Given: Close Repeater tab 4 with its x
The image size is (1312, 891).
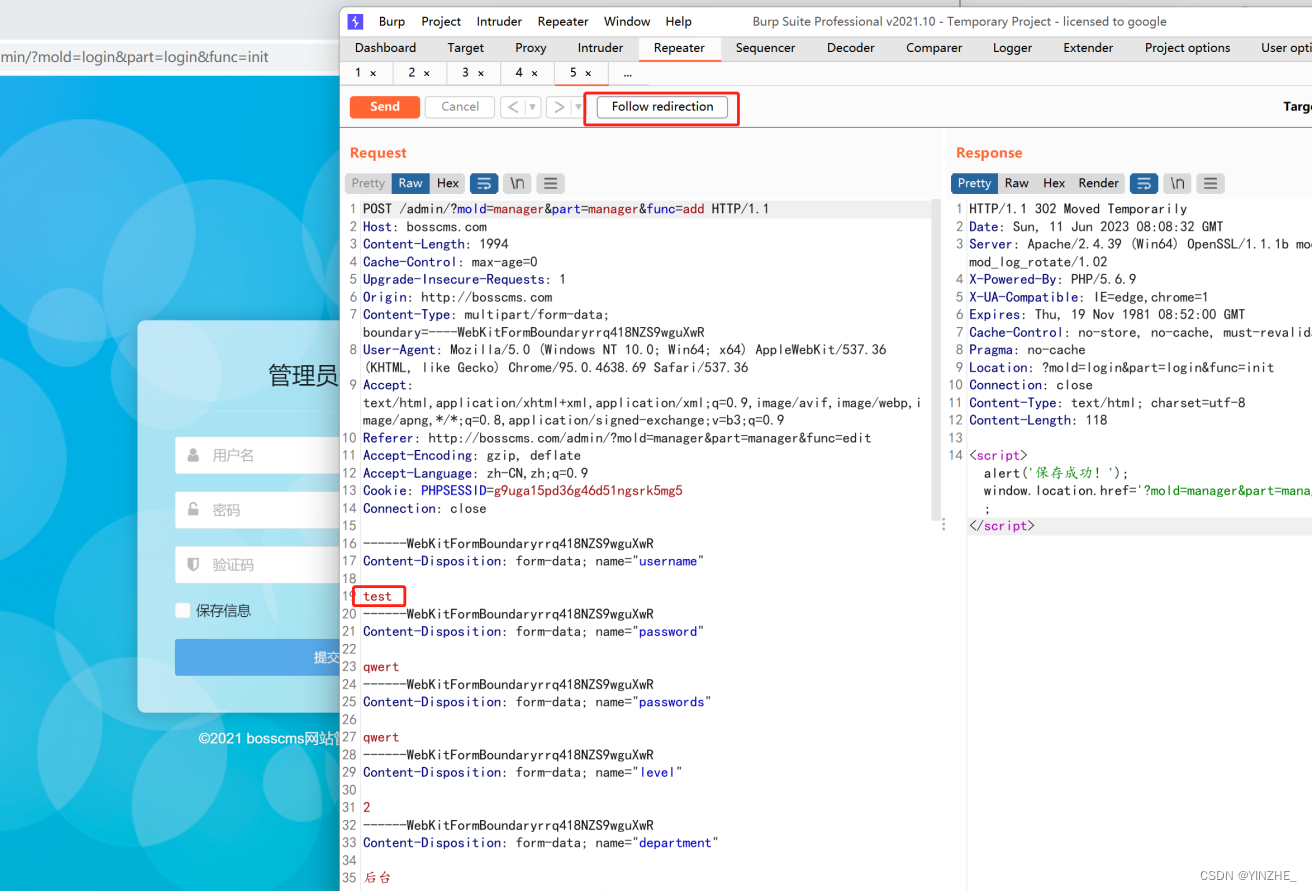Looking at the screenshot, I should point(534,73).
